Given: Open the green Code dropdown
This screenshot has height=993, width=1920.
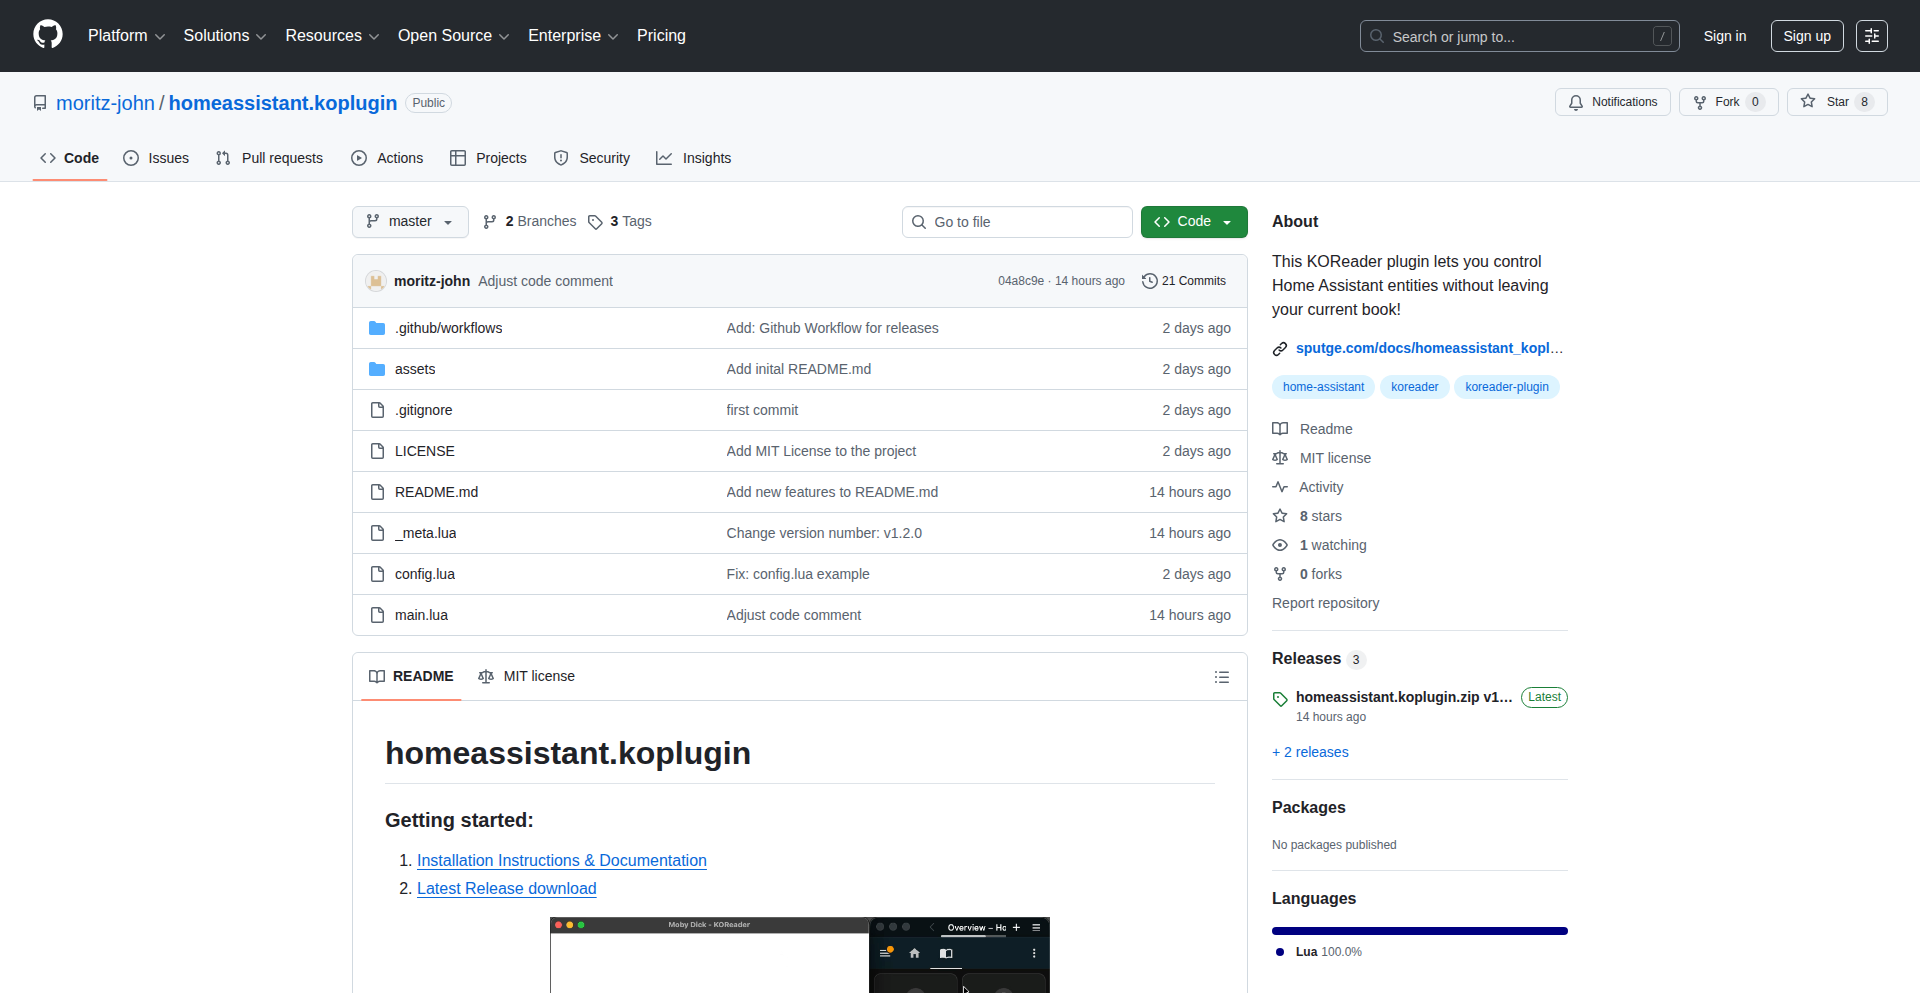Looking at the screenshot, I should (1193, 222).
